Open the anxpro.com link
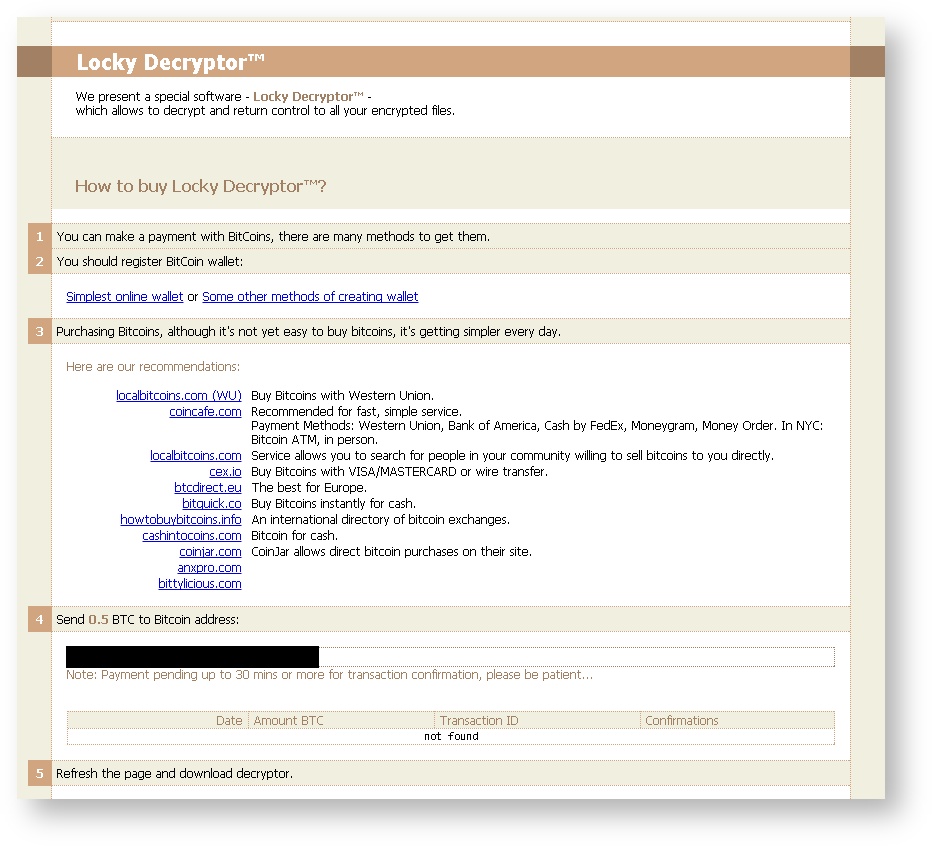Viewport: 933px width, 847px height. tap(209, 568)
